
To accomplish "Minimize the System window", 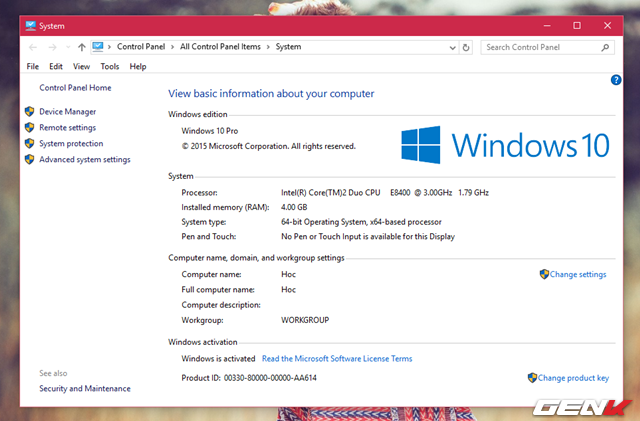I will (x=547, y=26).
